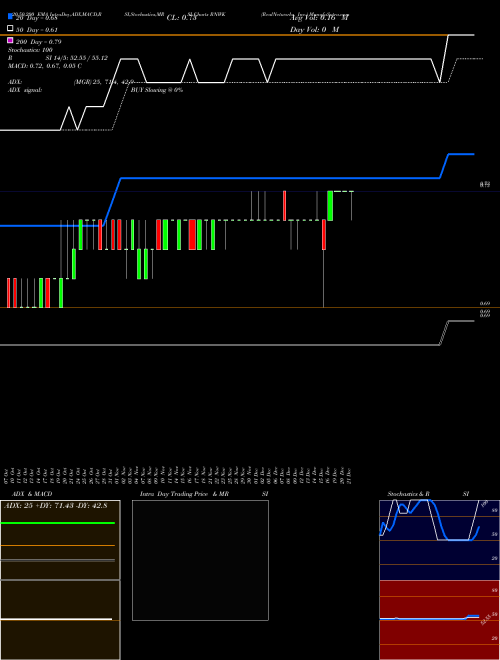Click the 'Day Vol: 0 M' label

[x=314, y=30]
